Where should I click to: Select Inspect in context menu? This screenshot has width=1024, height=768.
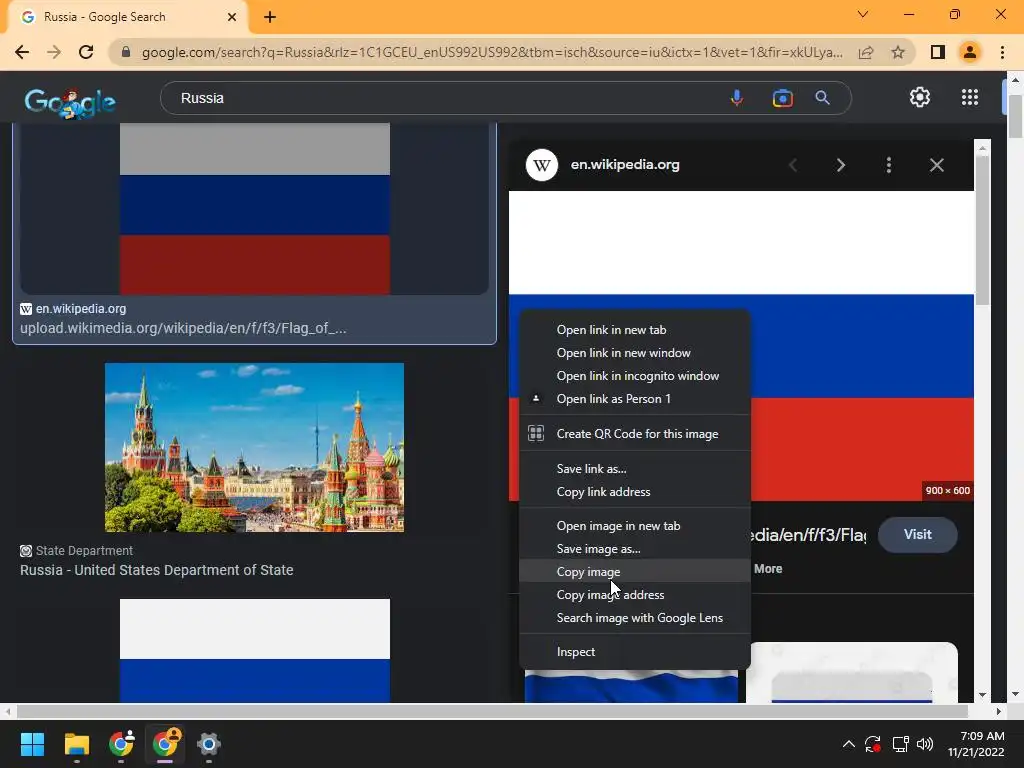pos(635,652)
